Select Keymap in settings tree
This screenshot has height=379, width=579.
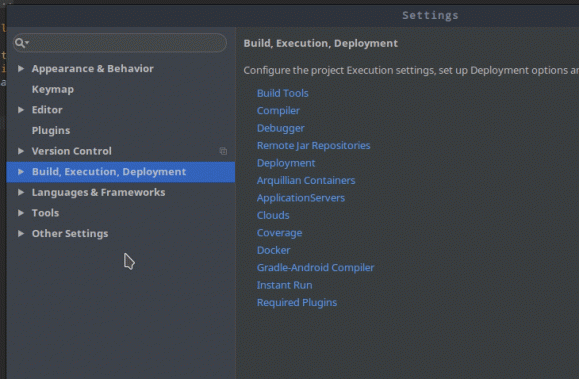[x=53, y=89]
